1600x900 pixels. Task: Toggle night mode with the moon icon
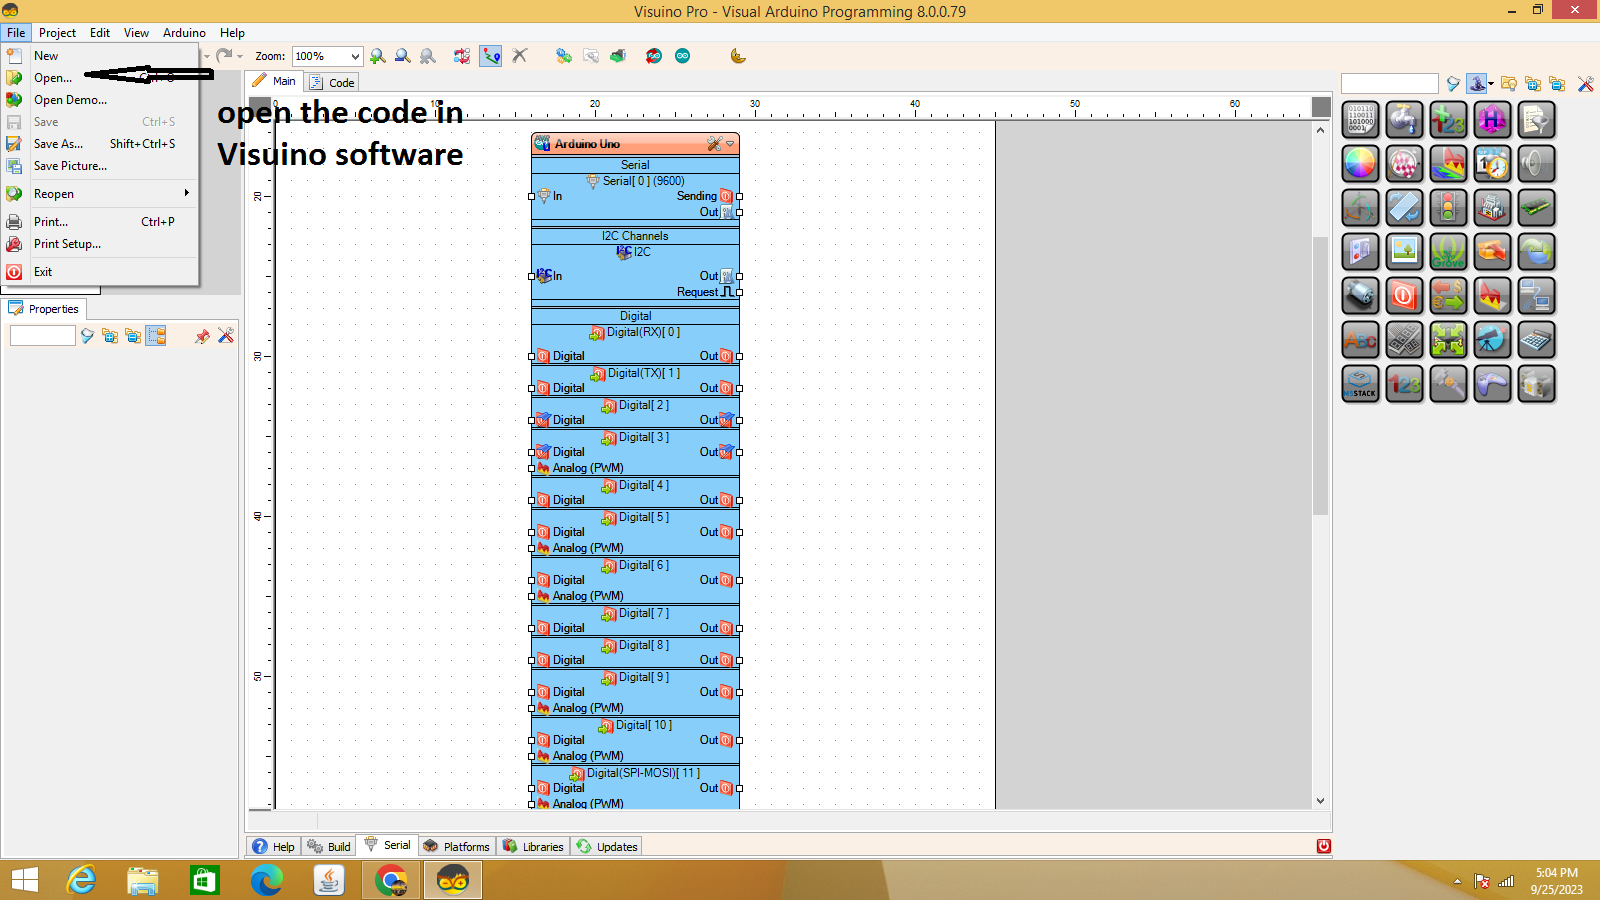737,55
